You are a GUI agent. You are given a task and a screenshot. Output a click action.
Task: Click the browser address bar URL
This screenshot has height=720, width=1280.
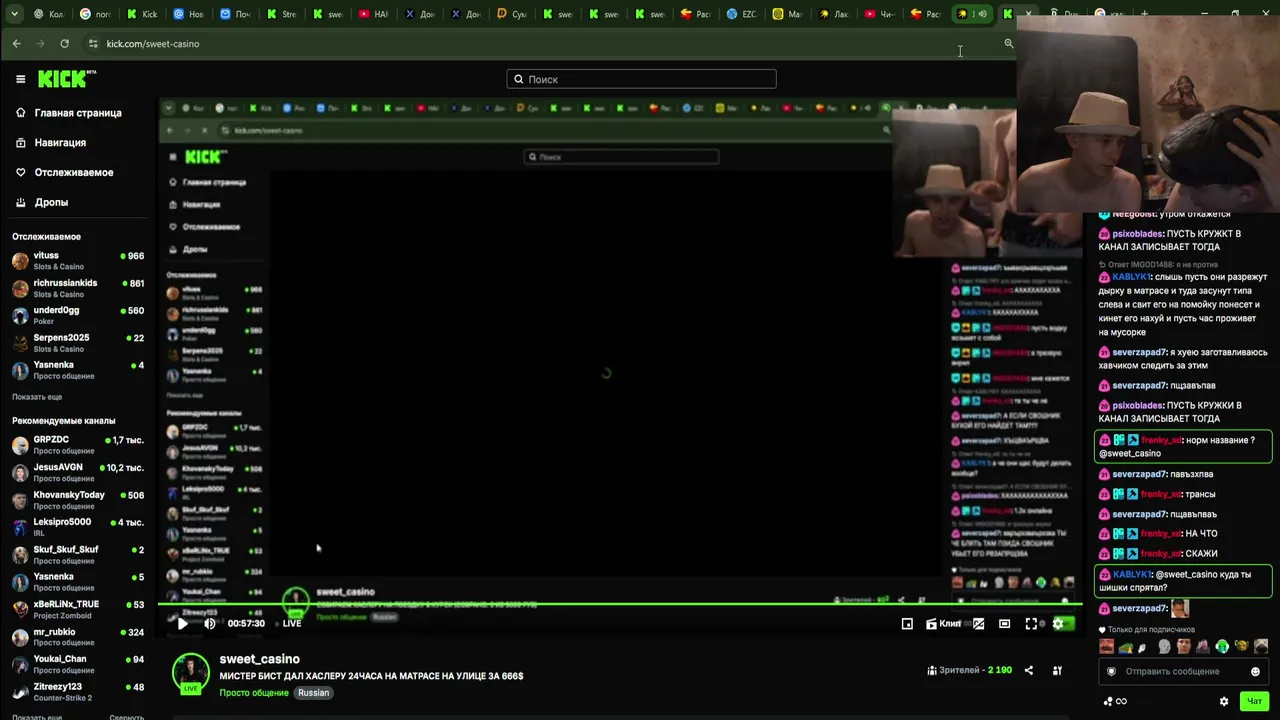coord(153,44)
